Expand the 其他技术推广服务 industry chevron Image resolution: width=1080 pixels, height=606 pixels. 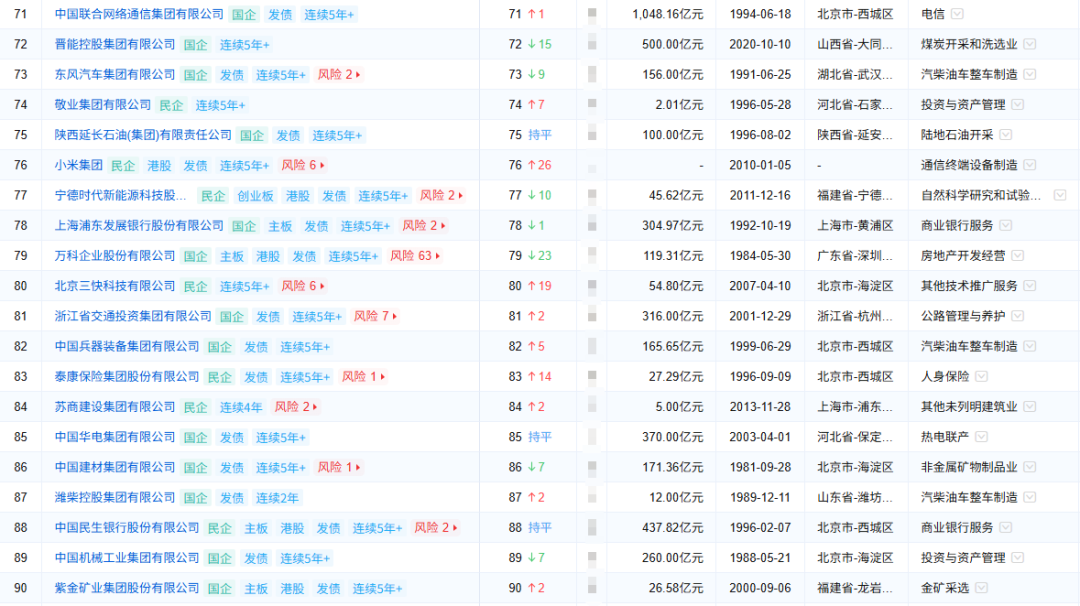click(x=1030, y=286)
